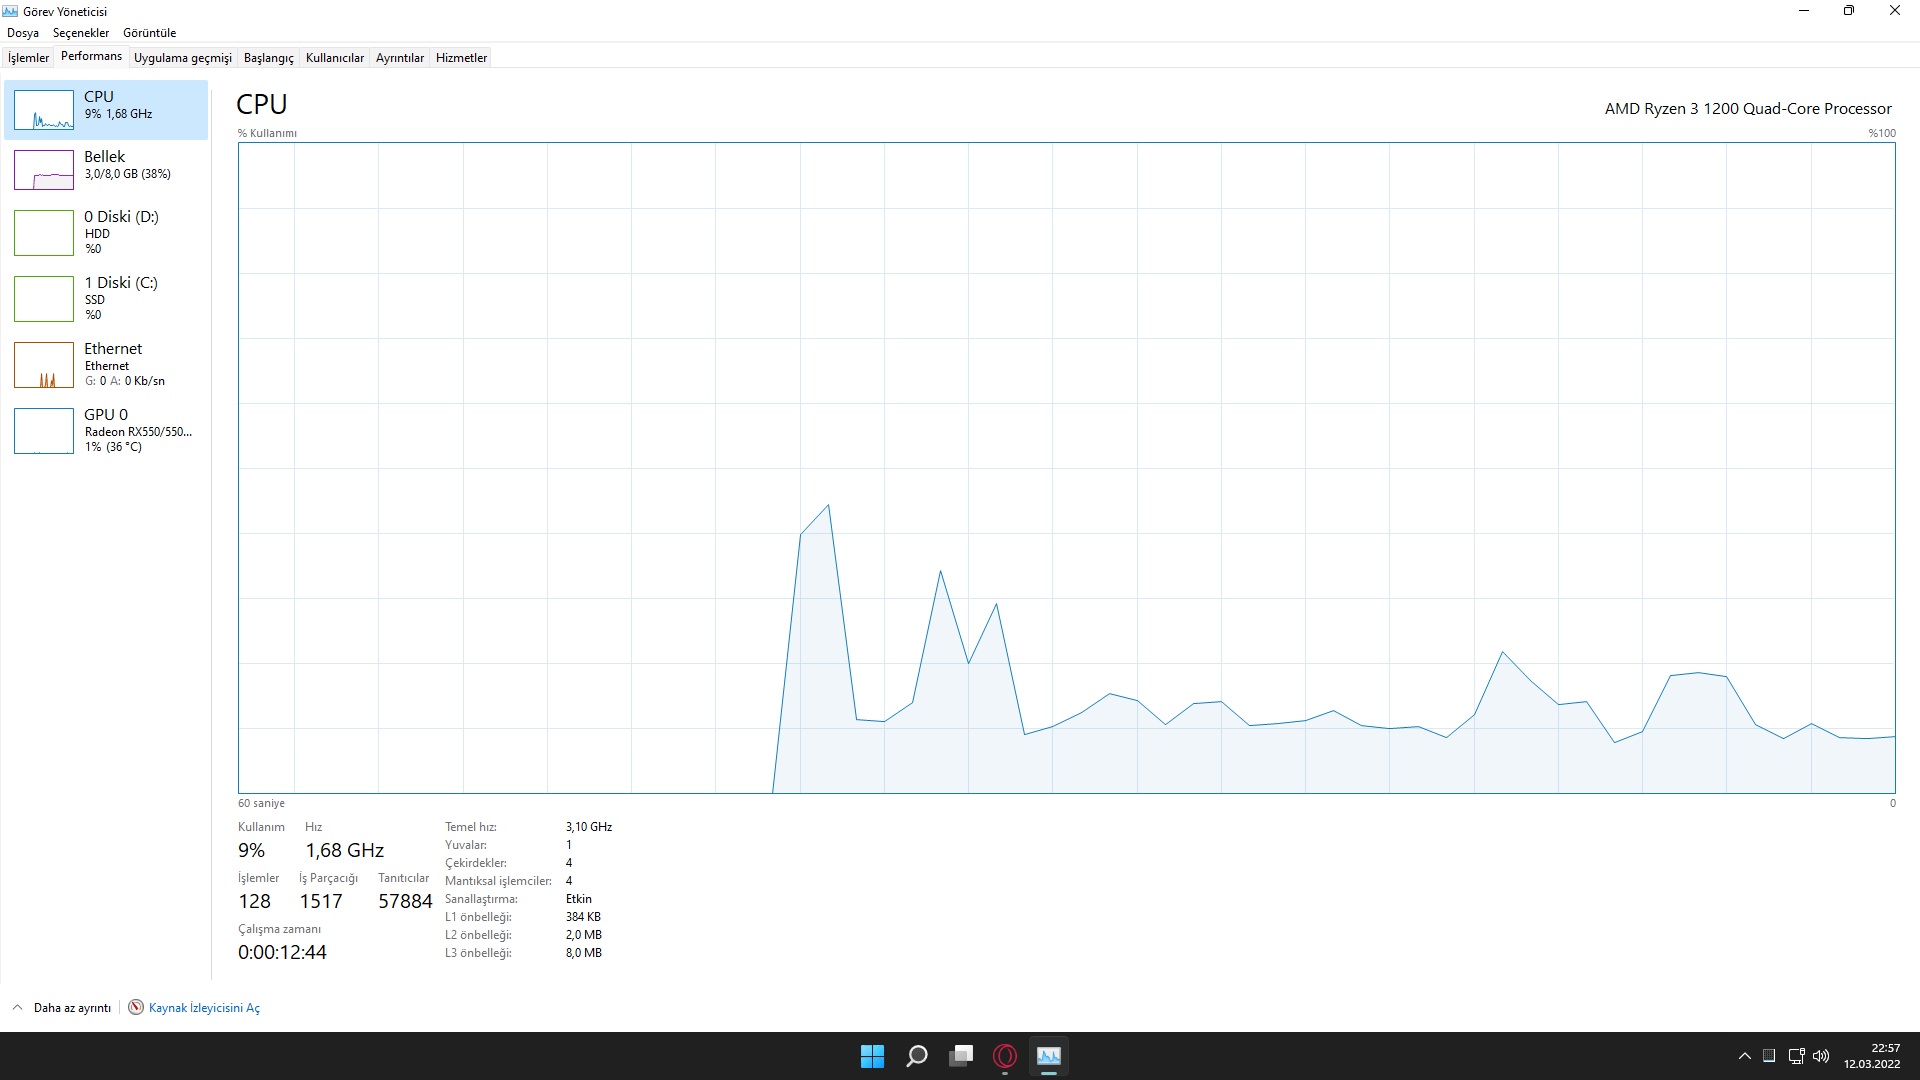Show hidden system tray icons
The image size is (1920, 1080).
(1745, 1056)
